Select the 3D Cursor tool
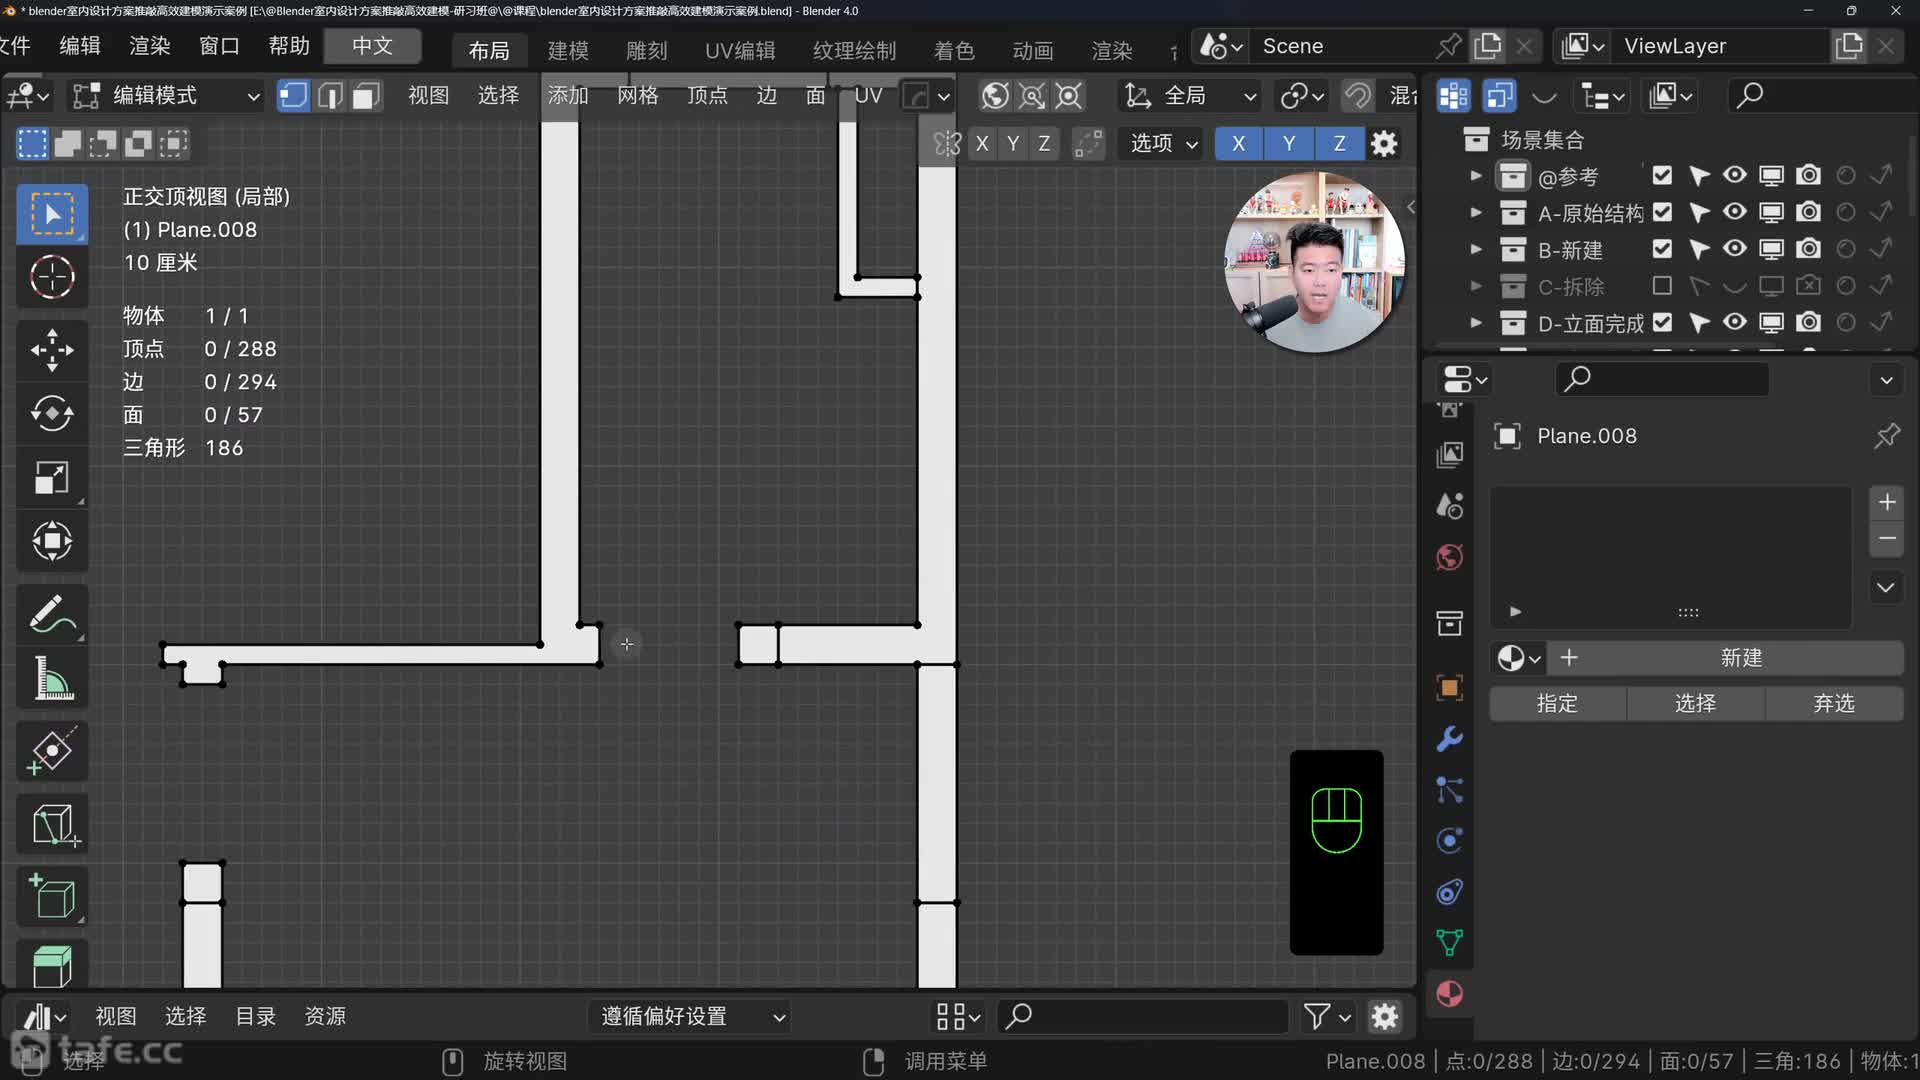Viewport: 1920px width, 1080px height. pos(52,277)
